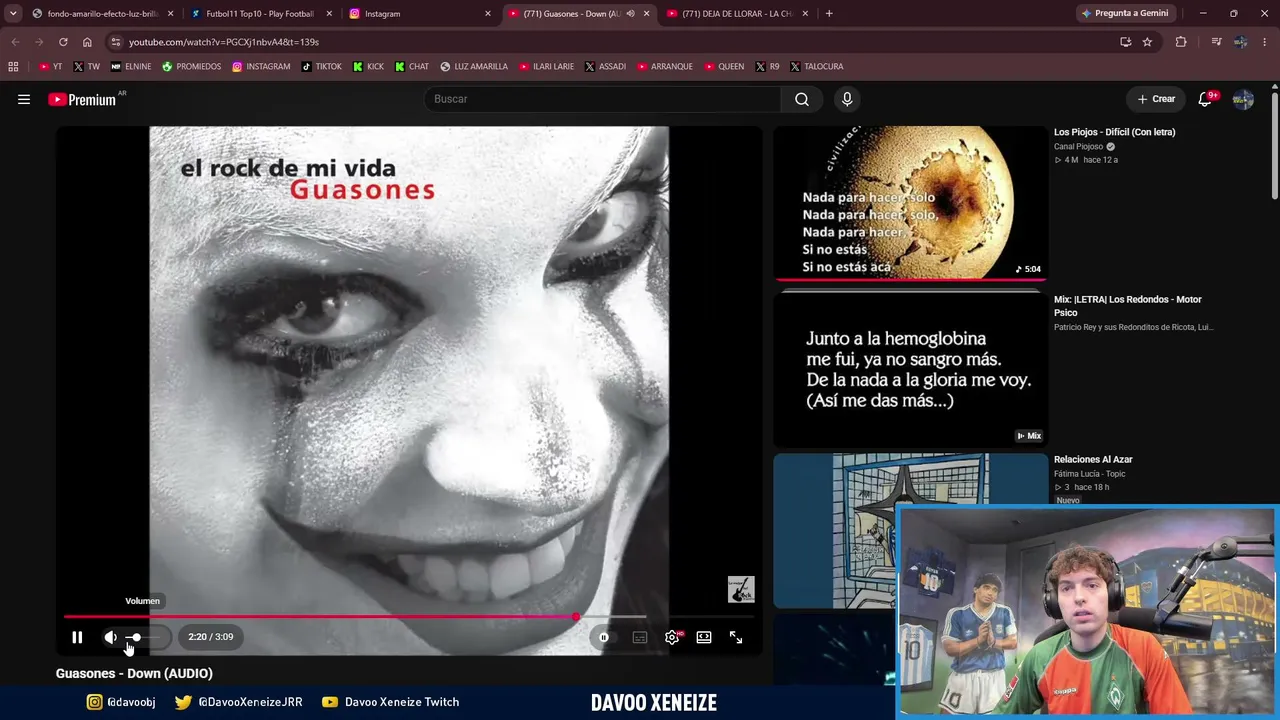Open the YT bookmark

[51, 66]
